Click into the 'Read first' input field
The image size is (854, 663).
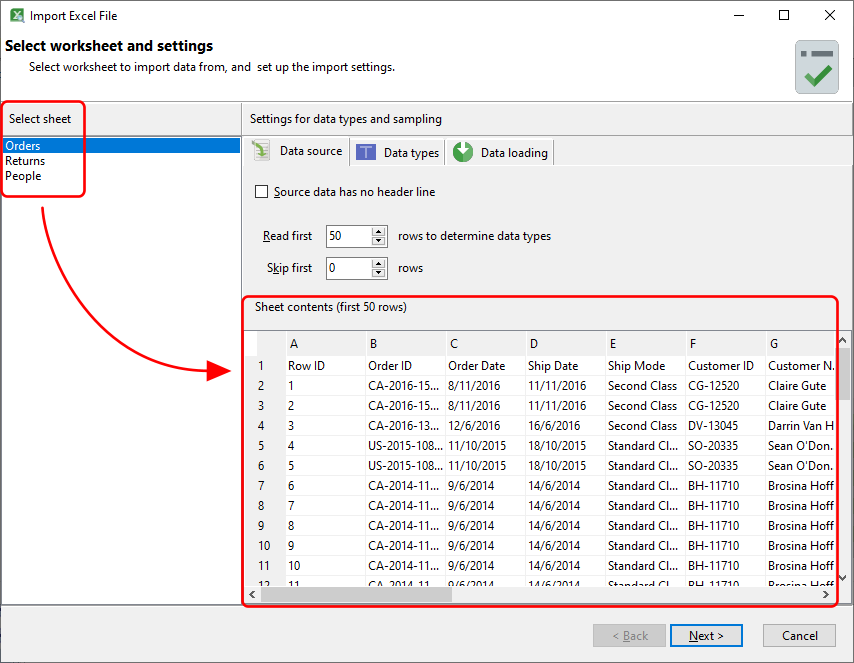(x=348, y=237)
